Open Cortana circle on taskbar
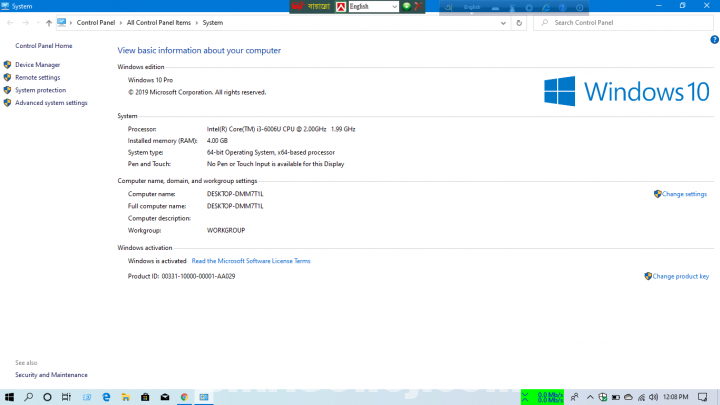This screenshot has height=405, width=720. coord(47,397)
